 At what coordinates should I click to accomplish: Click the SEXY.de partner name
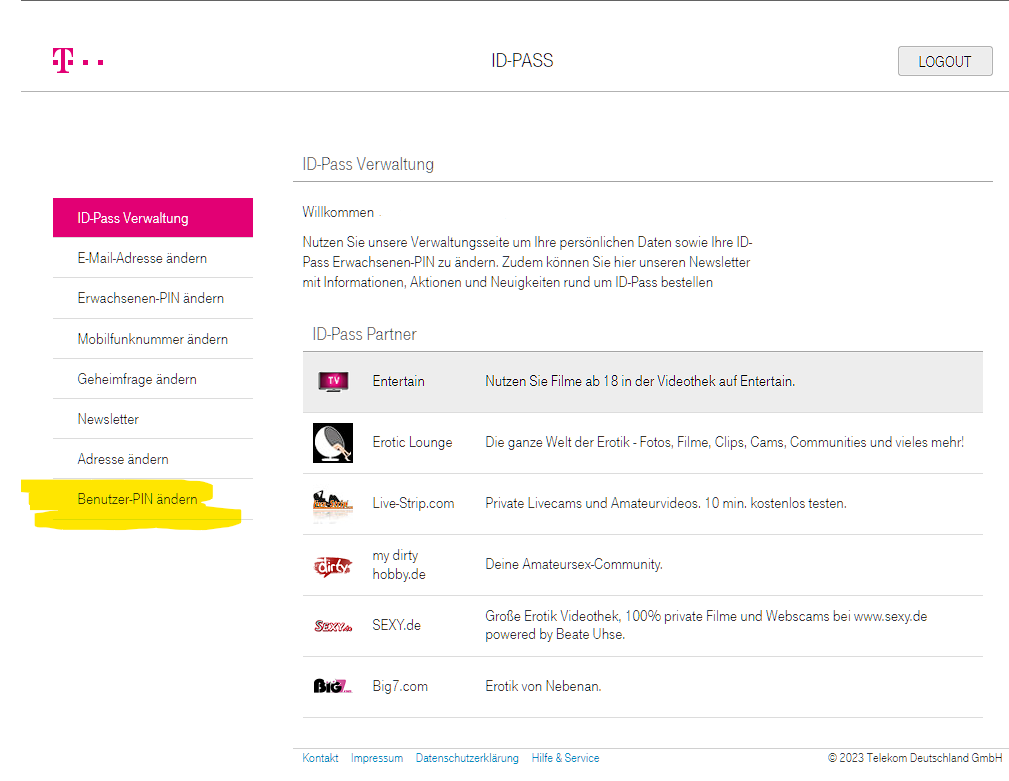click(396, 625)
